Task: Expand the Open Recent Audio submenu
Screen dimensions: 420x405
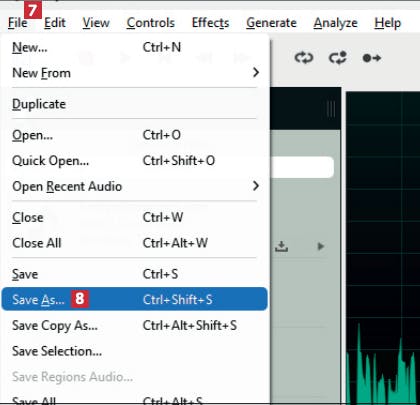Action: (134, 186)
